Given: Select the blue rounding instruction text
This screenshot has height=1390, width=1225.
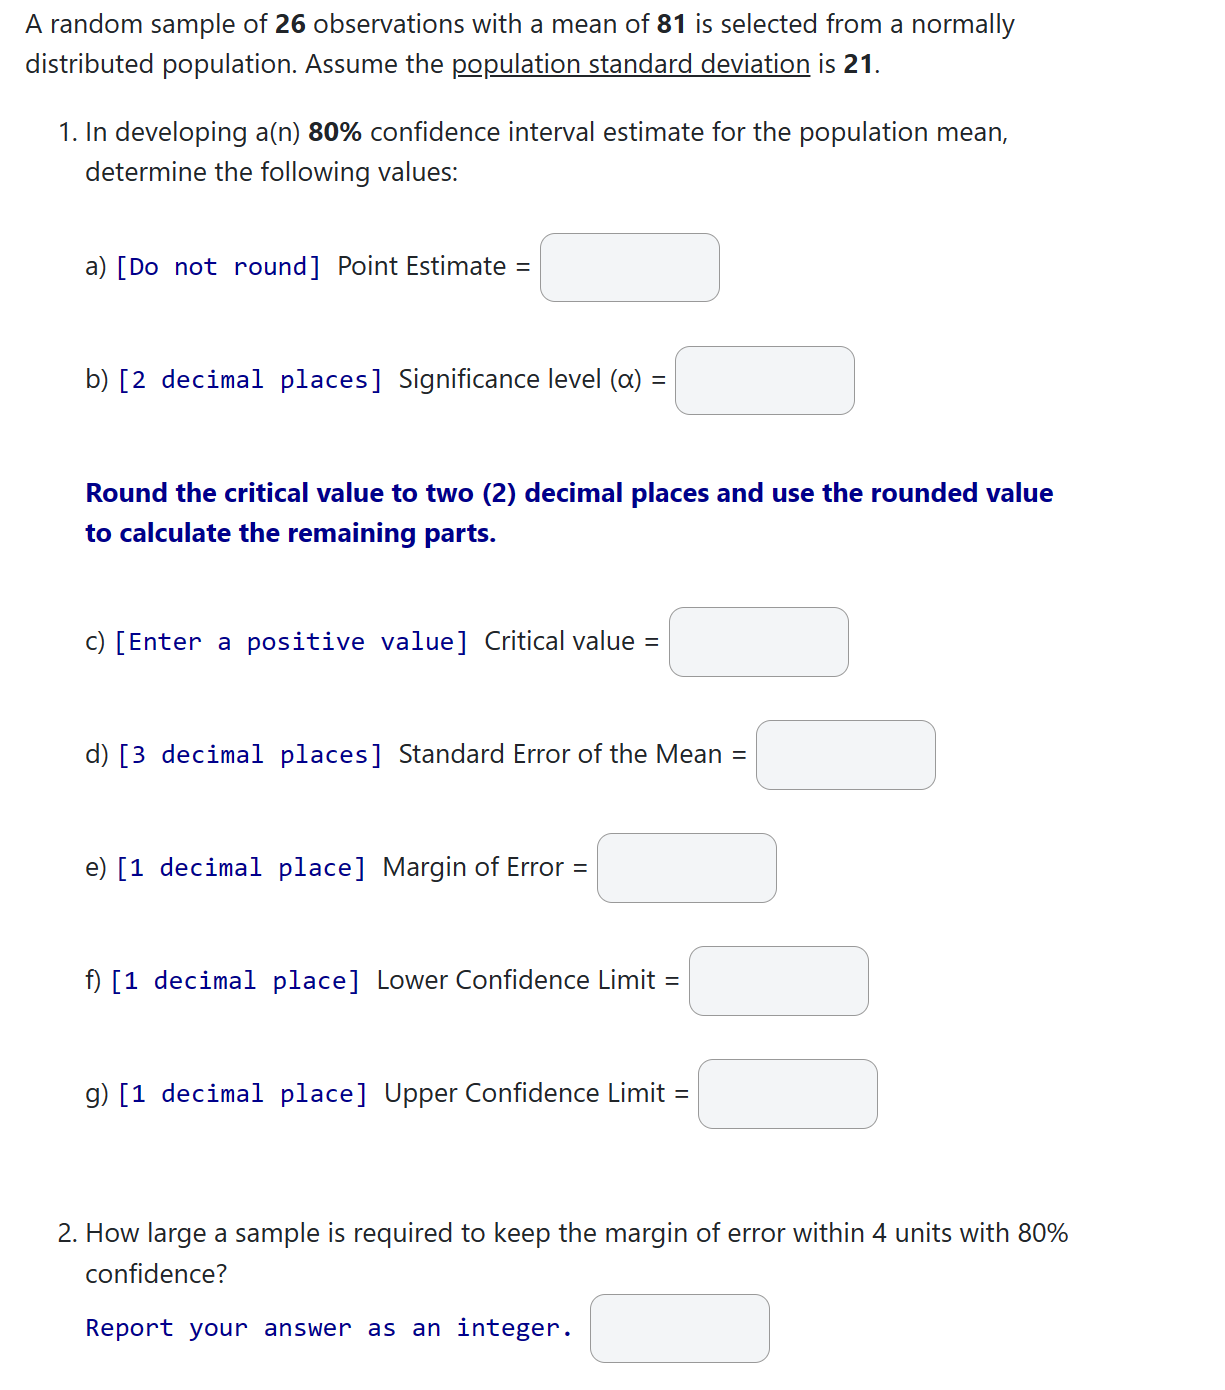Looking at the screenshot, I should coord(568,512).
